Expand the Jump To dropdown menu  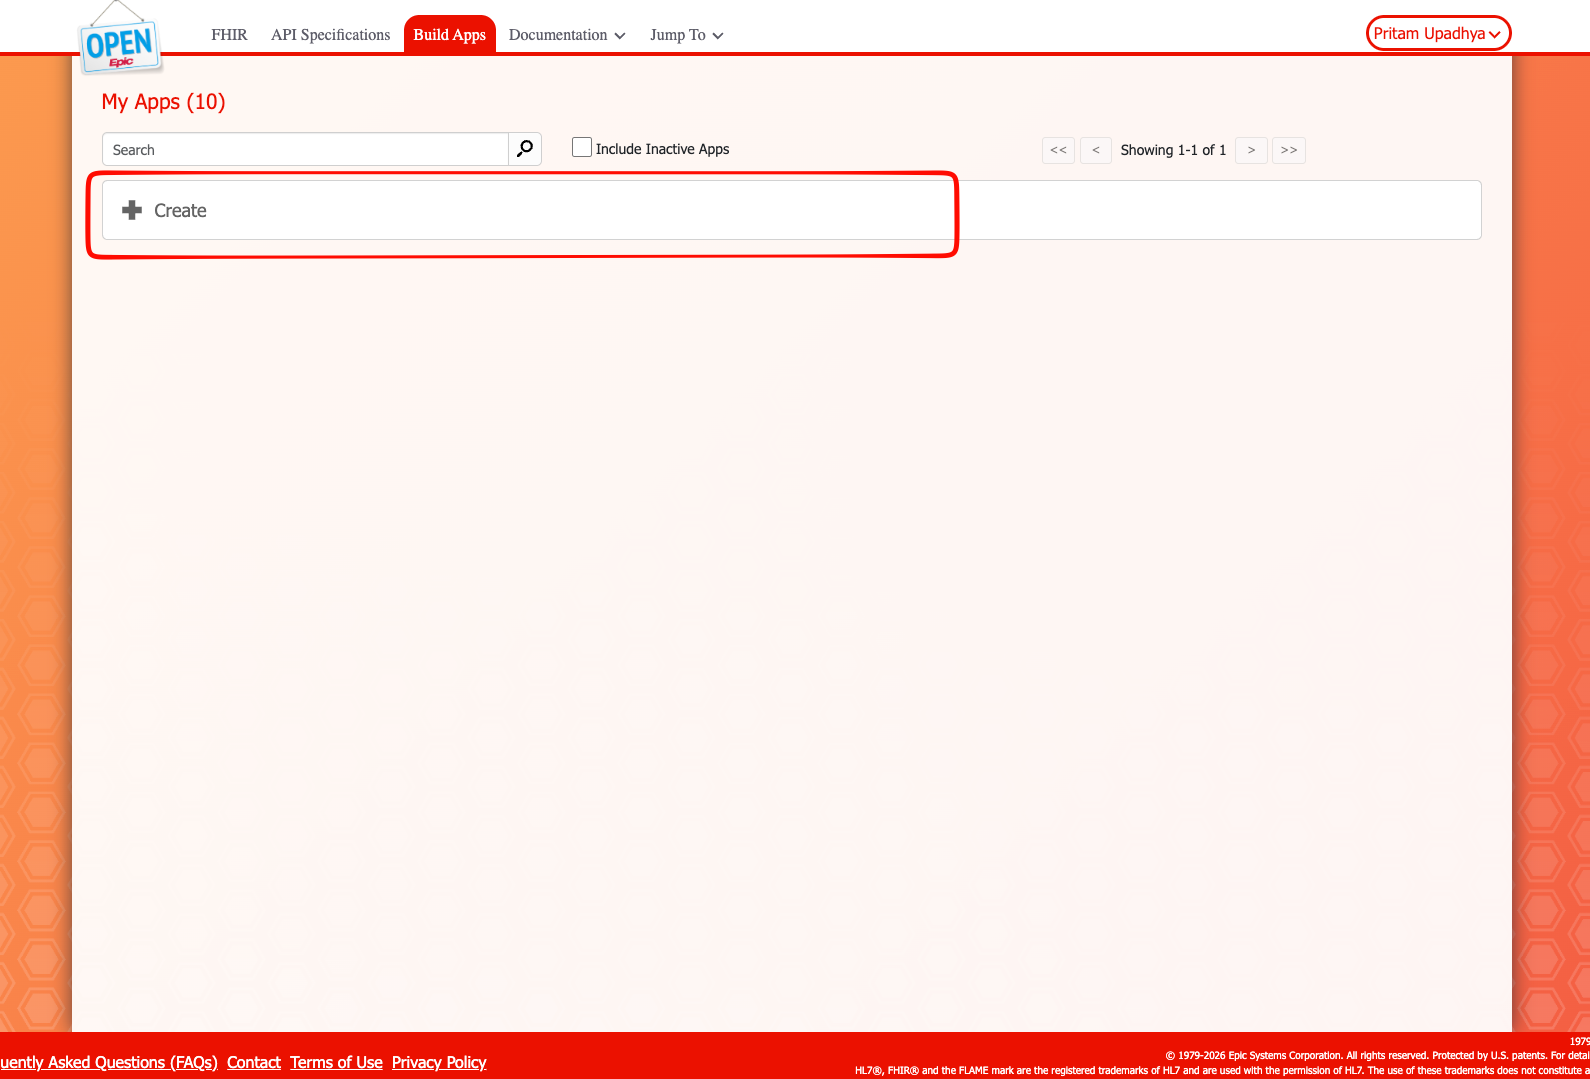pyautogui.click(x=687, y=35)
